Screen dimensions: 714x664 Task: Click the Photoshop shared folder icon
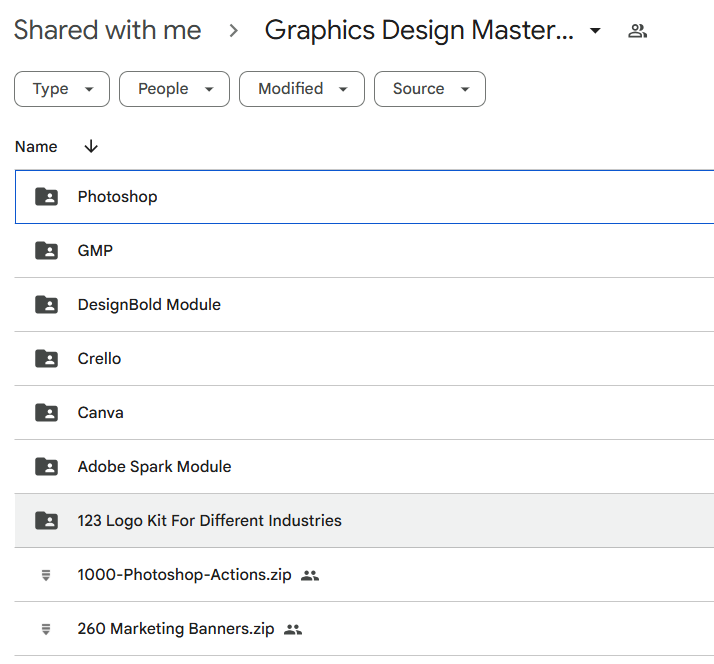pos(46,197)
